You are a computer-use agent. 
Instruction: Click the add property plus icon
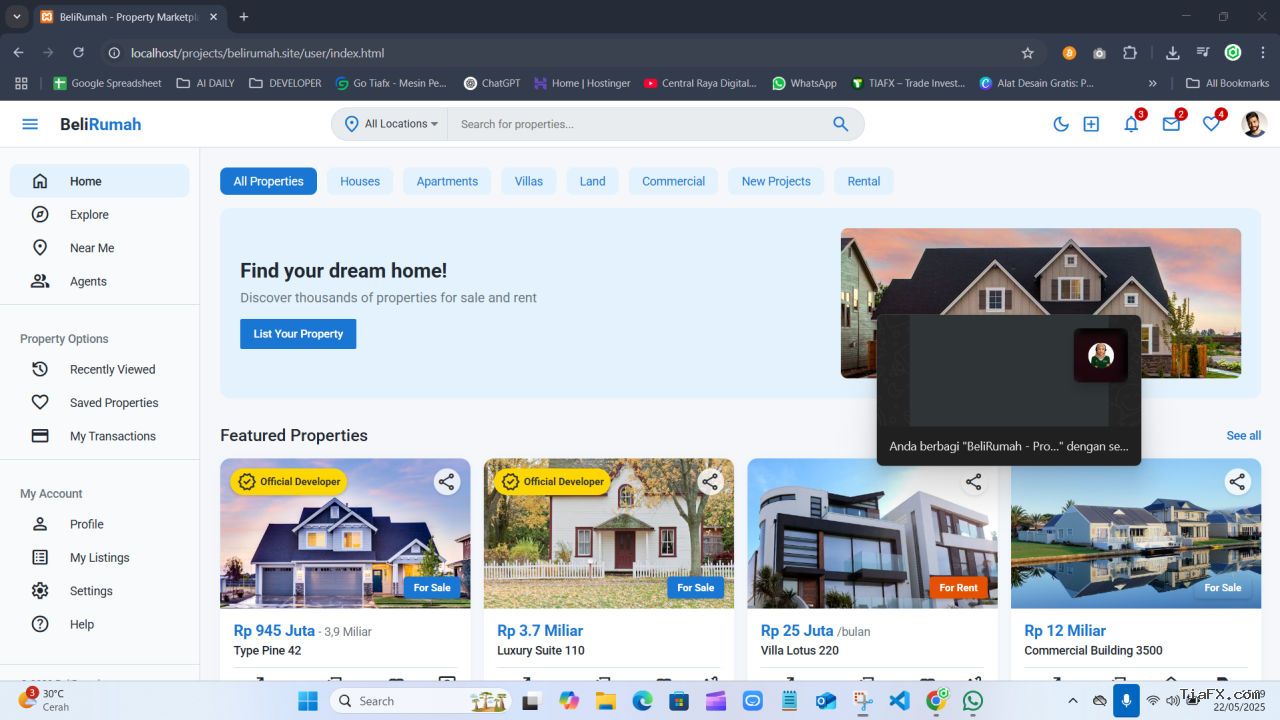(1091, 124)
